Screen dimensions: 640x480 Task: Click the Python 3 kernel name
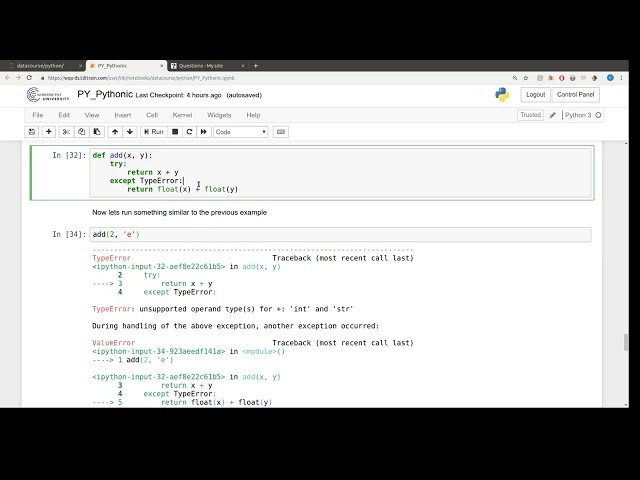(578, 115)
